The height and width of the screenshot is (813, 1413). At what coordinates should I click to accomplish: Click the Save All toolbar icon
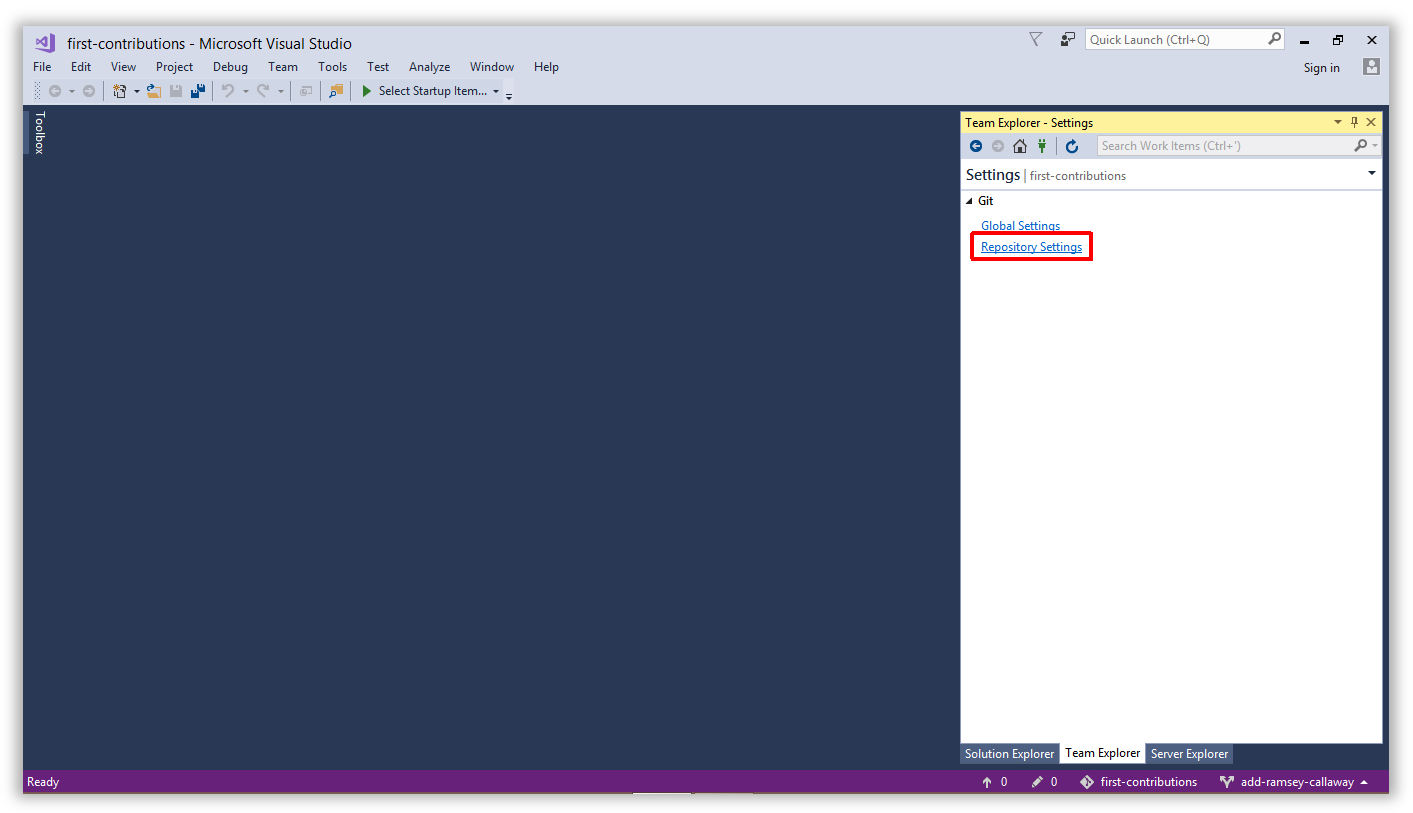click(198, 91)
